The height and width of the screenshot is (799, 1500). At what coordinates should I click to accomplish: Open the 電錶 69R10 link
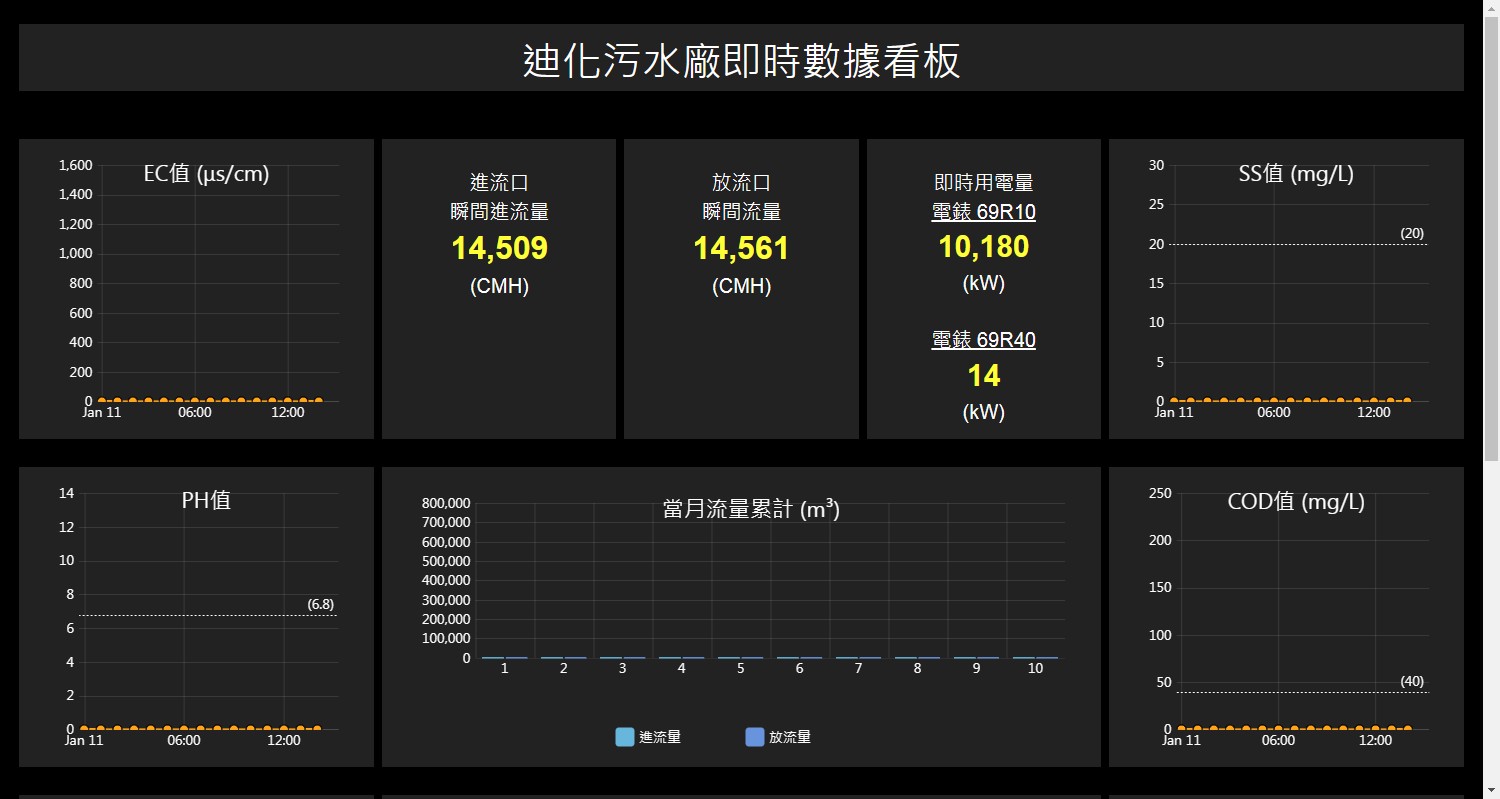pyautogui.click(x=983, y=212)
